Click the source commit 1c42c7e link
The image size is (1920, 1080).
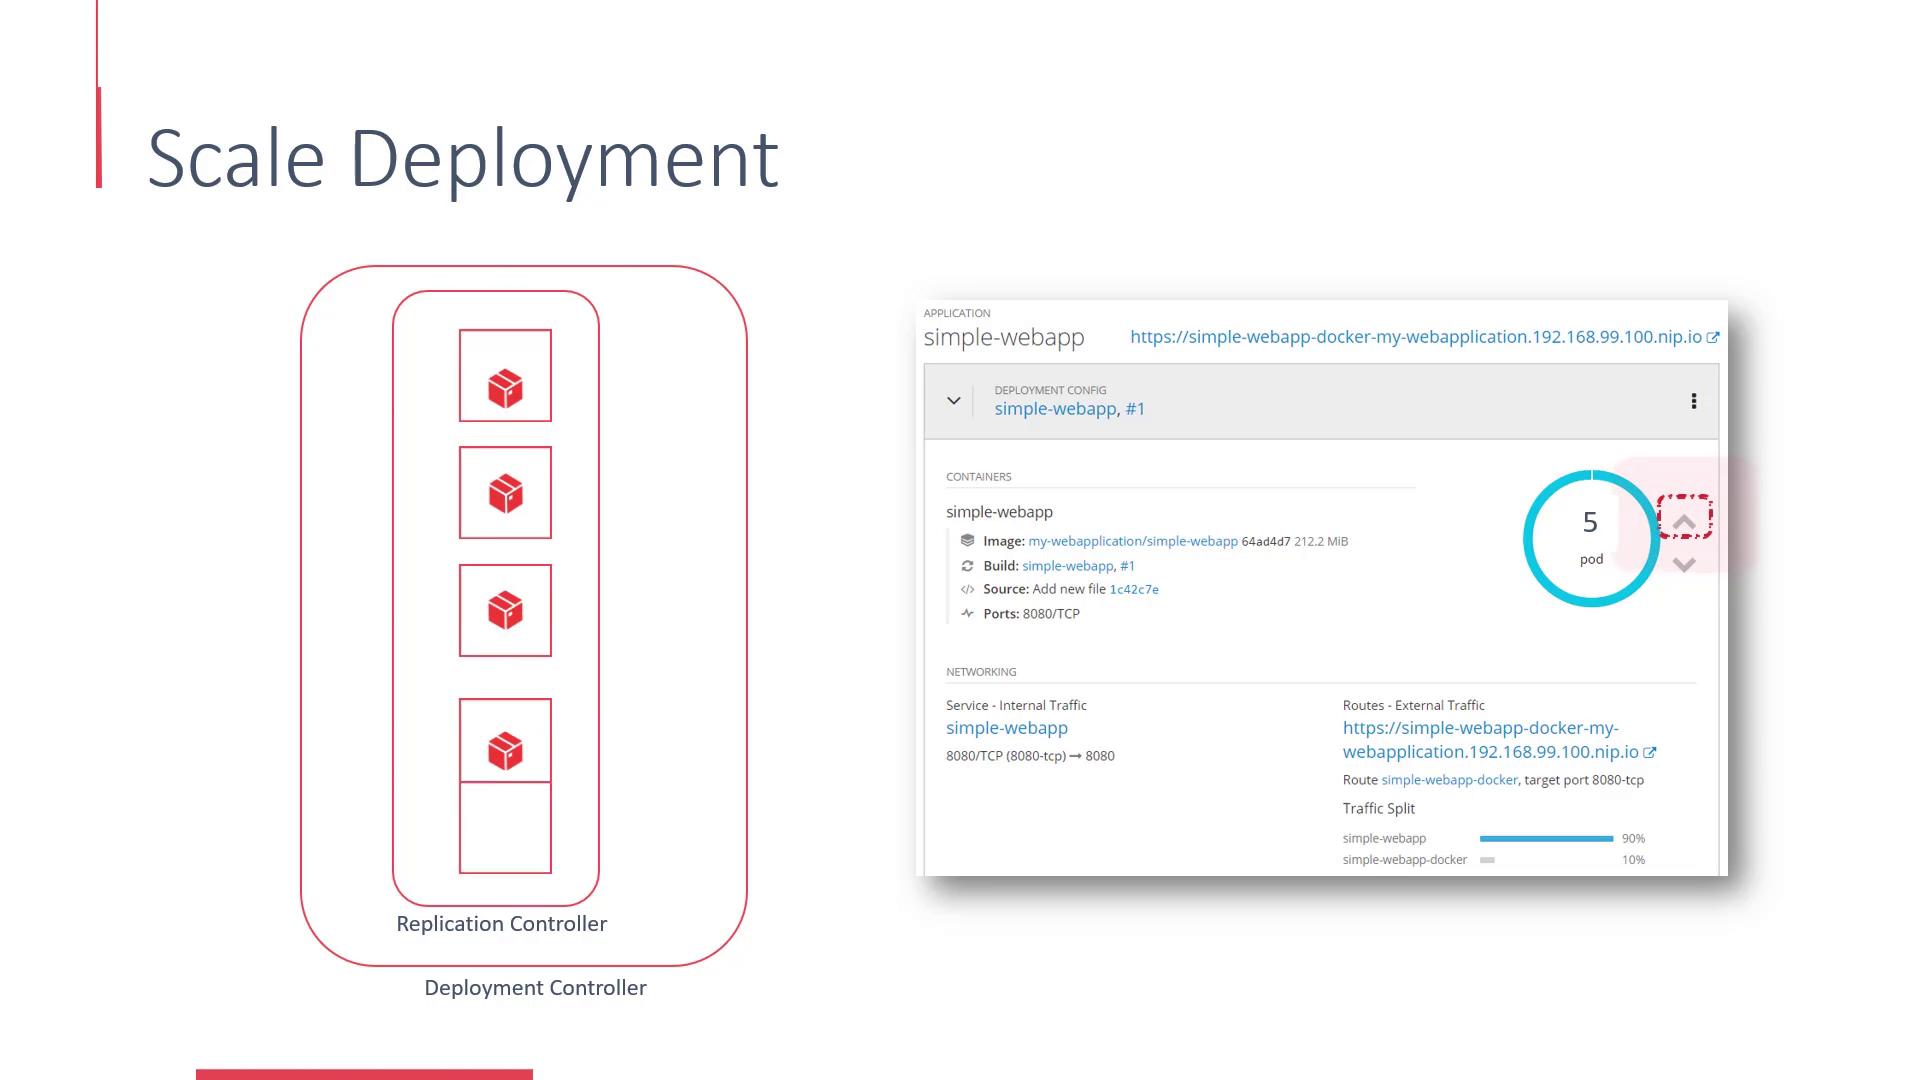pos(1134,590)
